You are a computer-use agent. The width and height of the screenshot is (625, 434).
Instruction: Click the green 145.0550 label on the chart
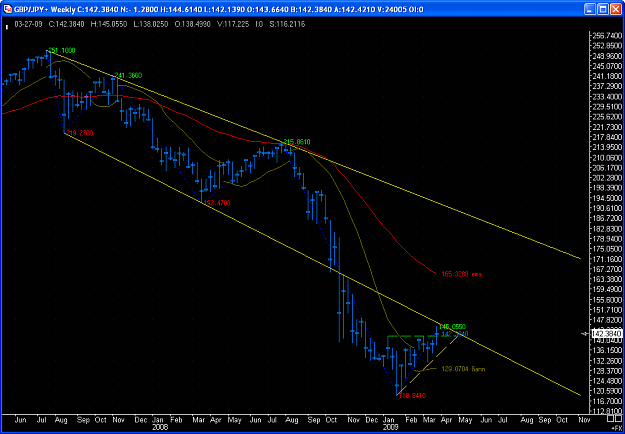click(452, 326)
